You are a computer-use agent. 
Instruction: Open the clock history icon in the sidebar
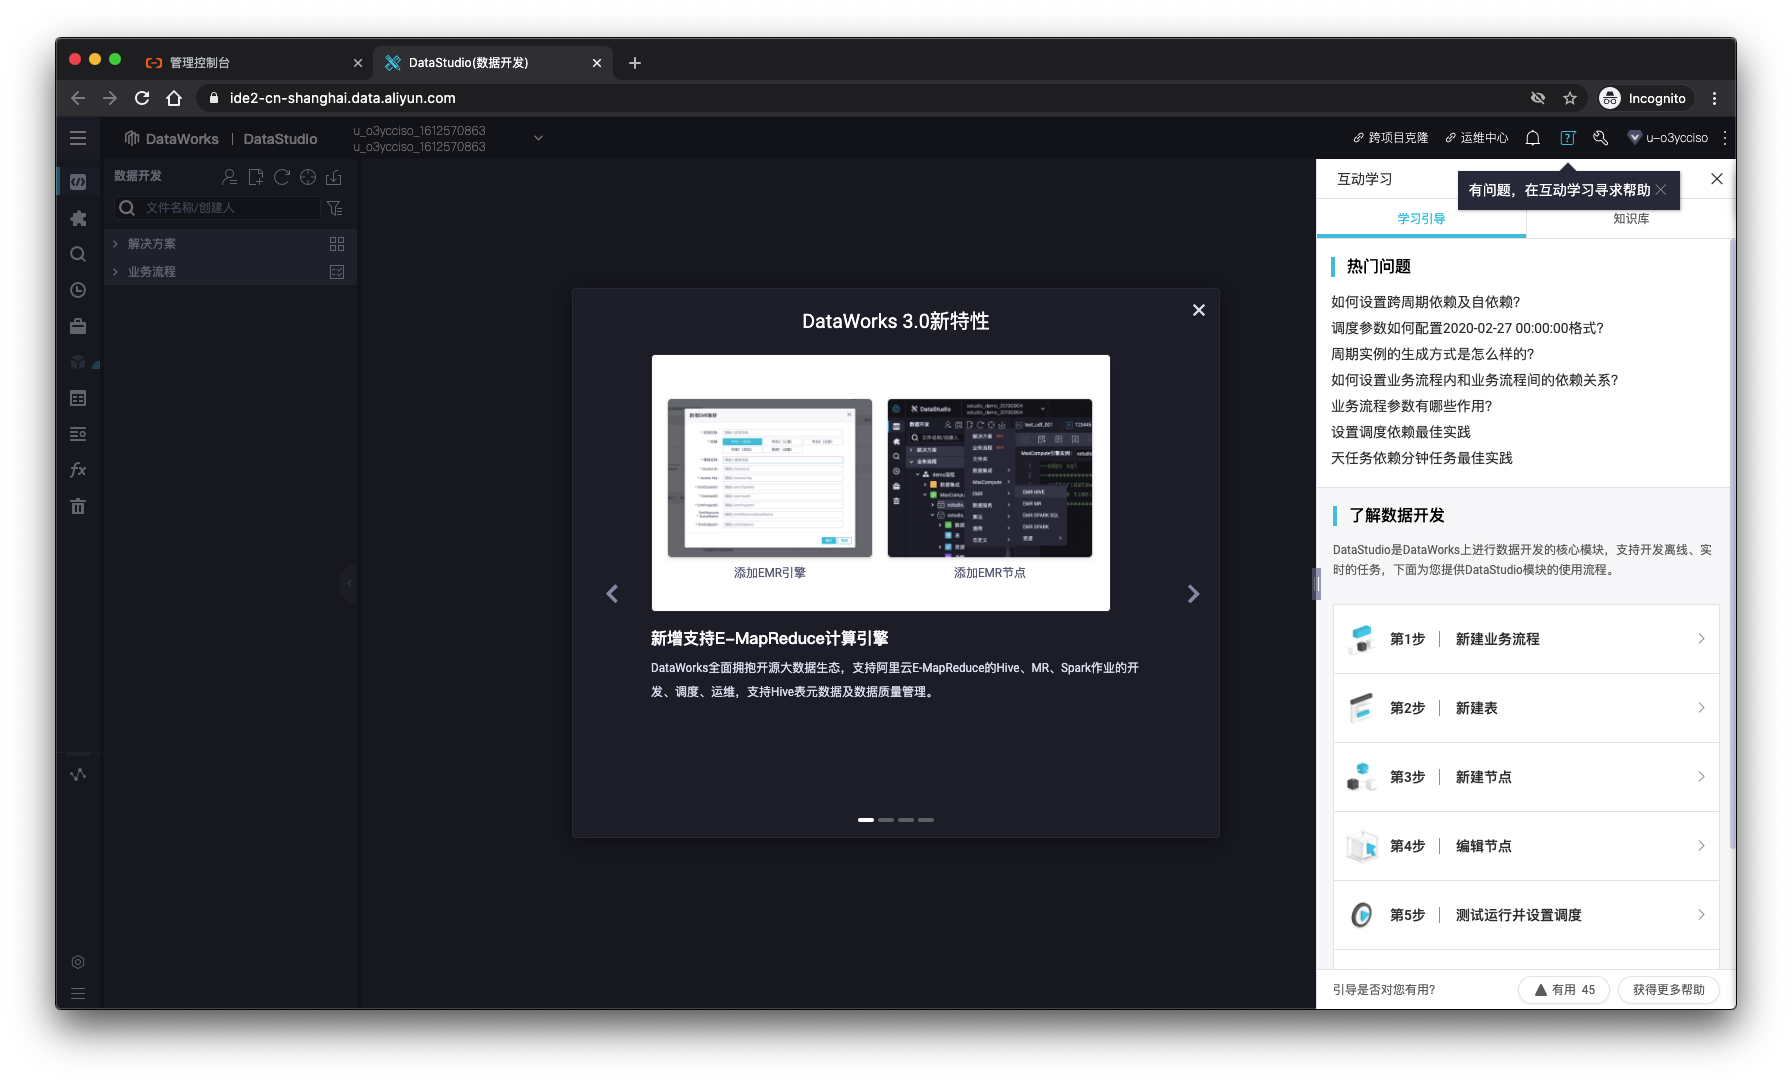pos(77,290)
